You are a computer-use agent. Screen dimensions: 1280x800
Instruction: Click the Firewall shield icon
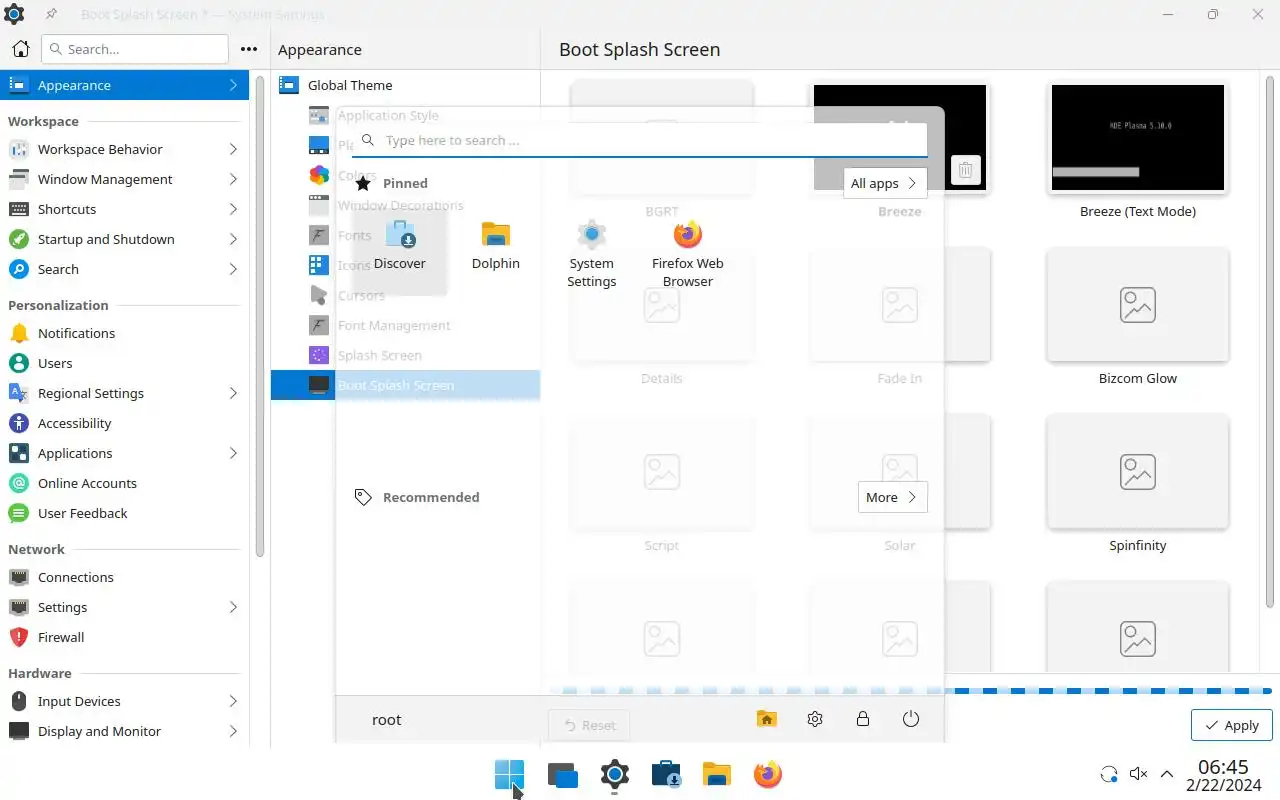click(19, 637)
